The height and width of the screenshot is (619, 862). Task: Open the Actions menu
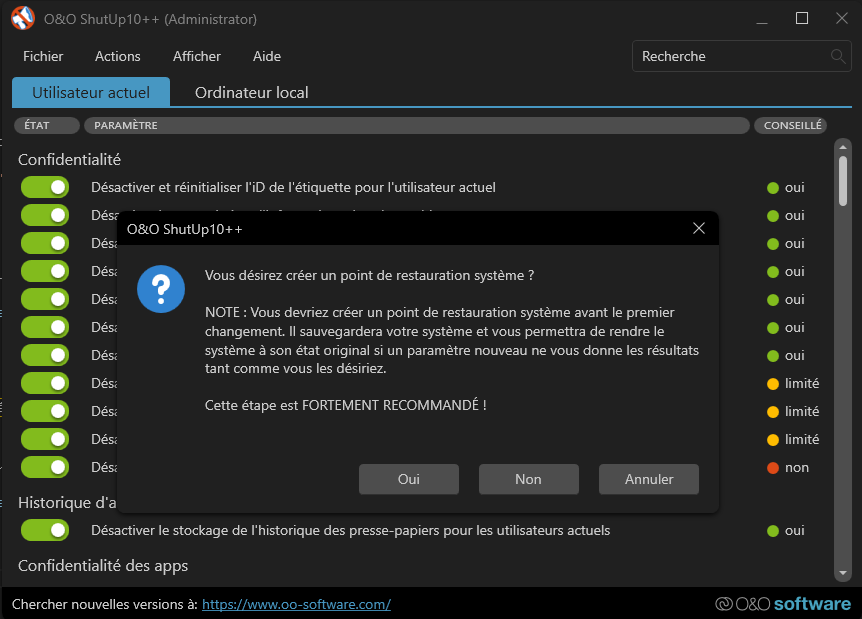[x=118, y=57]
